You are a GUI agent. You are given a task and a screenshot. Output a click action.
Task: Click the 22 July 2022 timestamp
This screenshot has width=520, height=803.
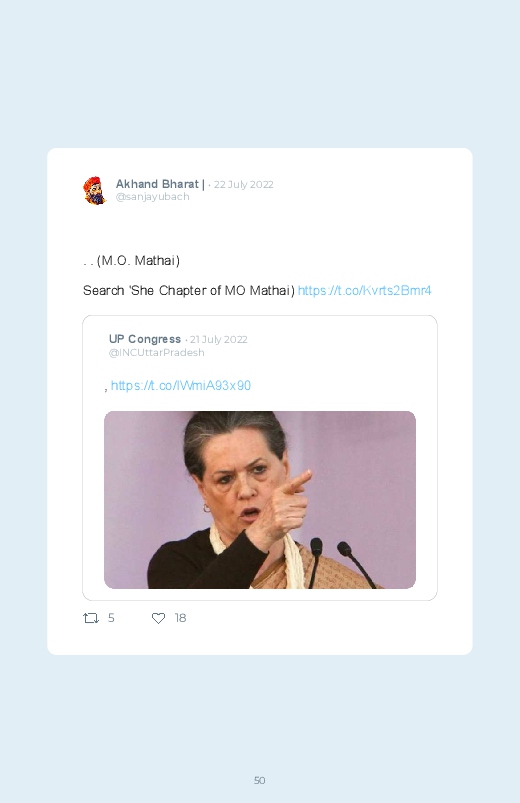pyautogui.click(x=243, y=184)
